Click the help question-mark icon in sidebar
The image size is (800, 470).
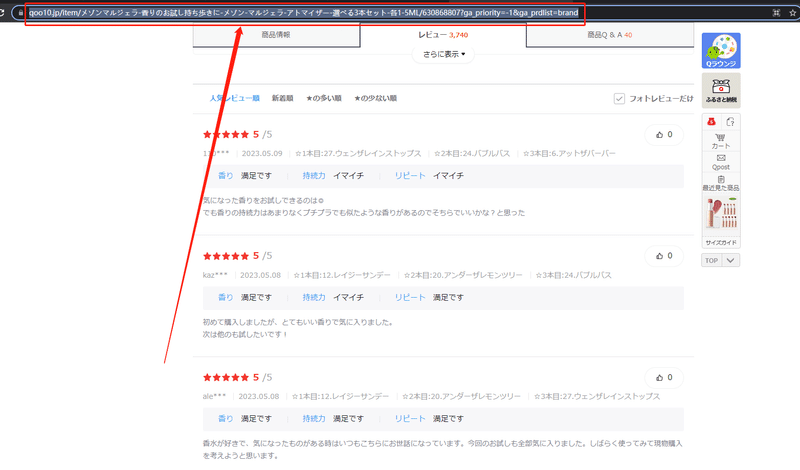731,121
